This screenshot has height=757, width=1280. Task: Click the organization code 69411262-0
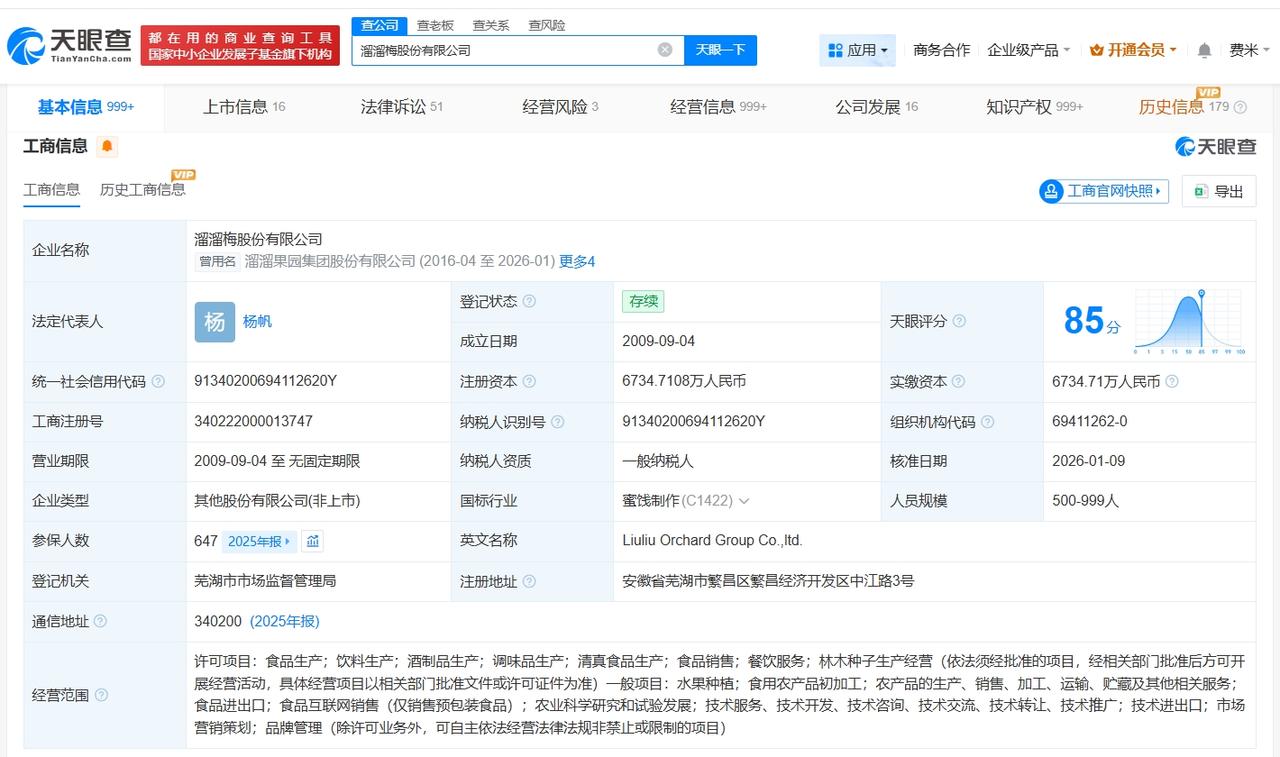1090,422
